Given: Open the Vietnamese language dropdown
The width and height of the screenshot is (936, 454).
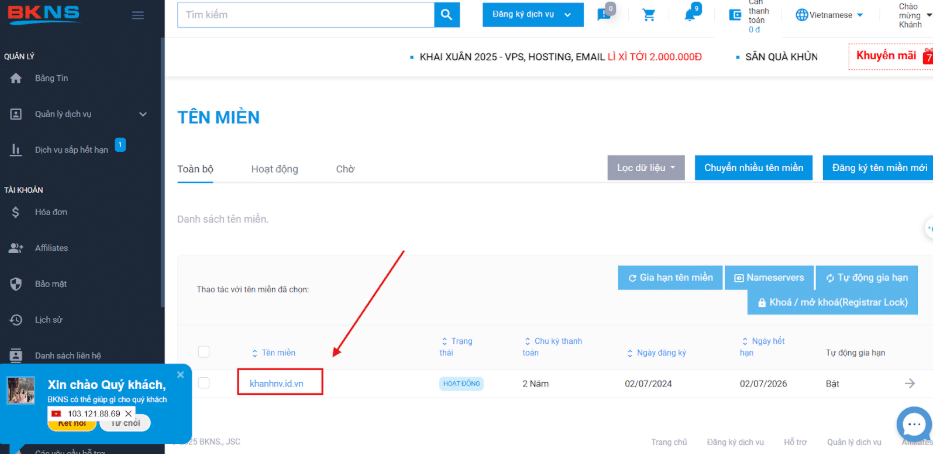Looking at the screenshot, I should [830, 15].
